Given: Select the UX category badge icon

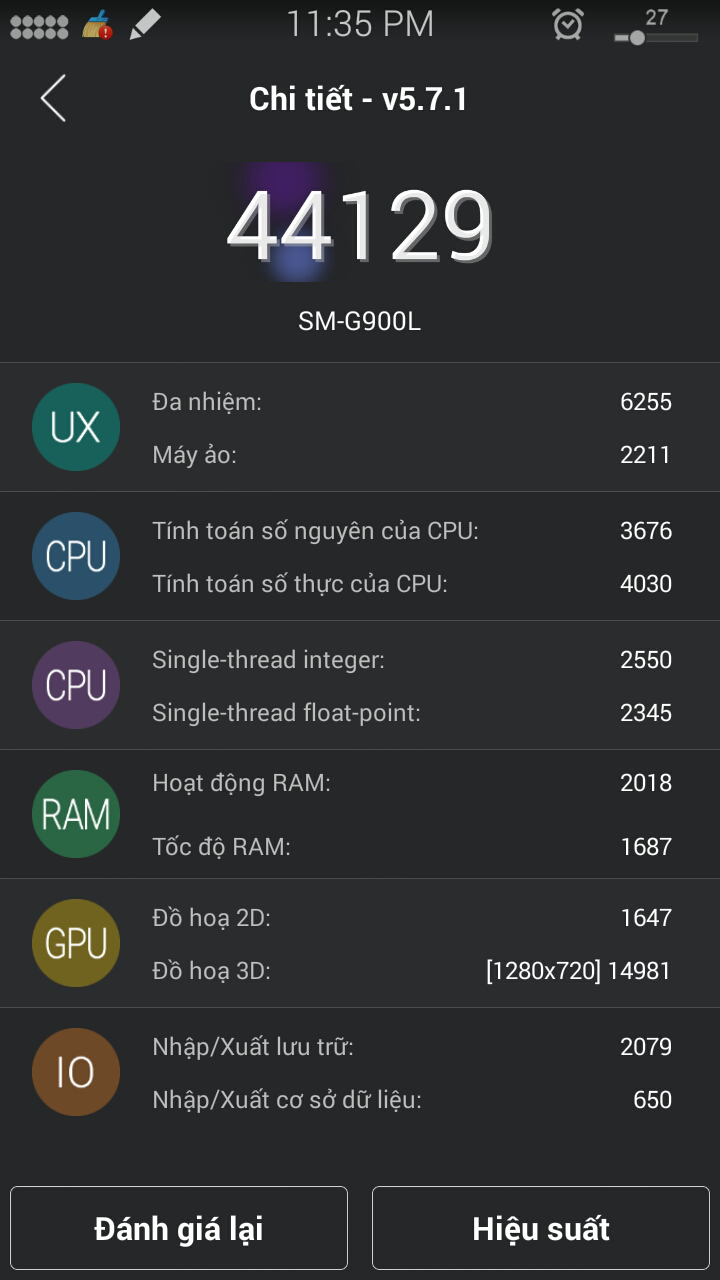Looking at the screenshot, I should 76,427.
